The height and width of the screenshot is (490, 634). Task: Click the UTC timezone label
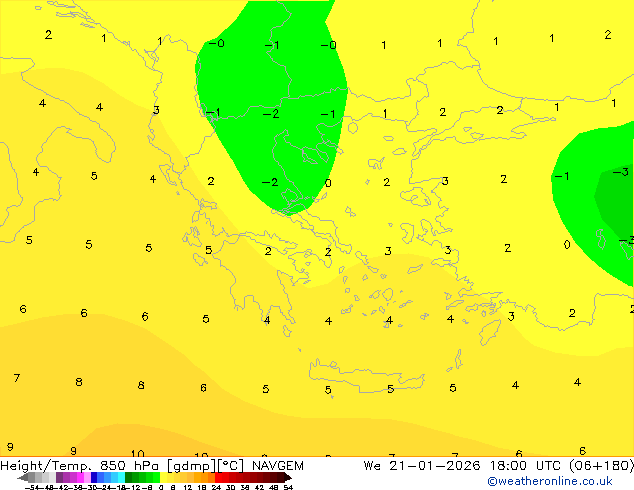click(x=548, y=466)
